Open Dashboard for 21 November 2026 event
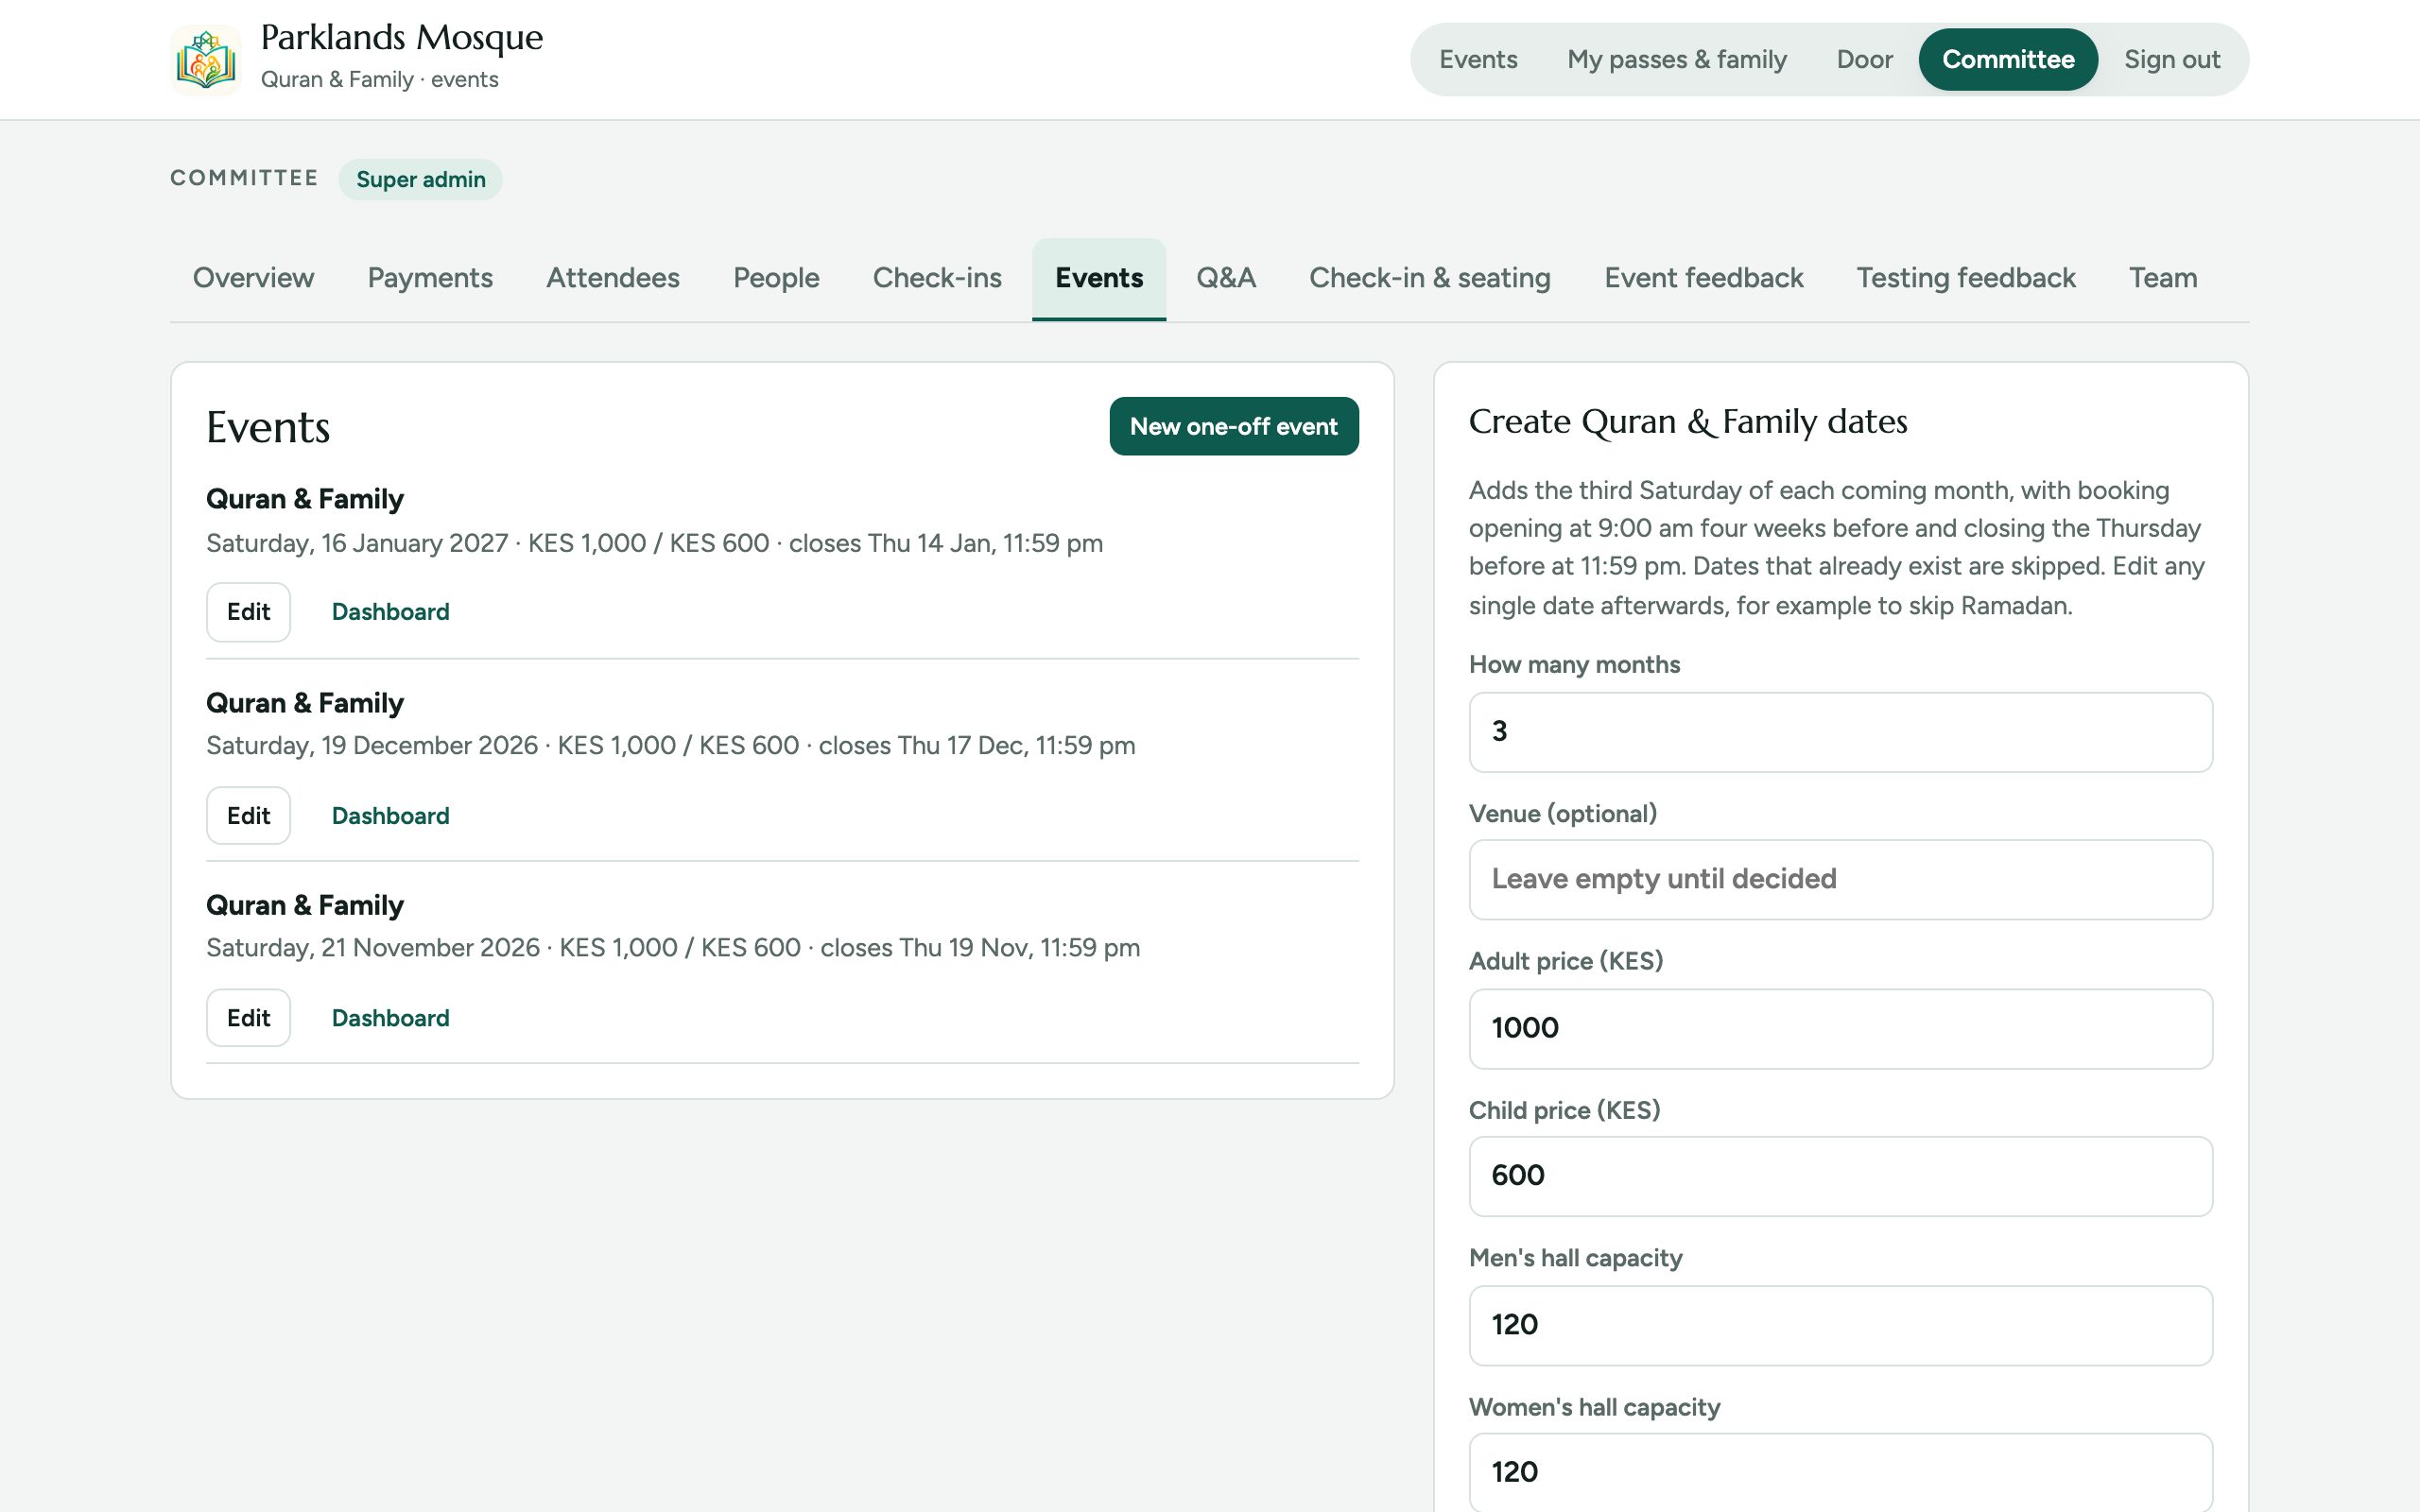This screenshot has height=1512, width=2420. [x=390, y=1018]
